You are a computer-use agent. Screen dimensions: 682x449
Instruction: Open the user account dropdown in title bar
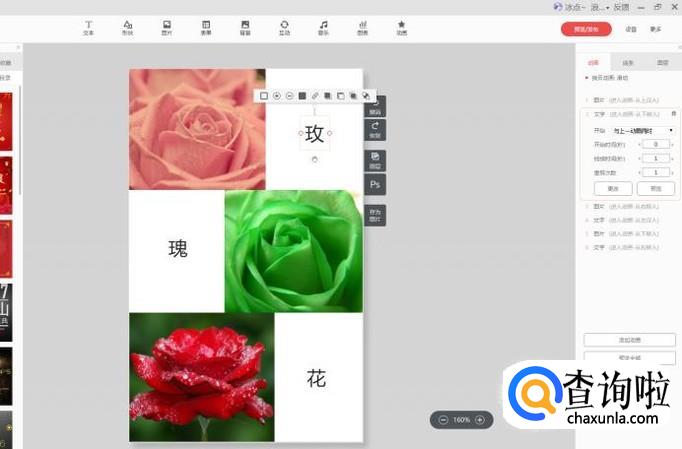(x=601, y=7)
